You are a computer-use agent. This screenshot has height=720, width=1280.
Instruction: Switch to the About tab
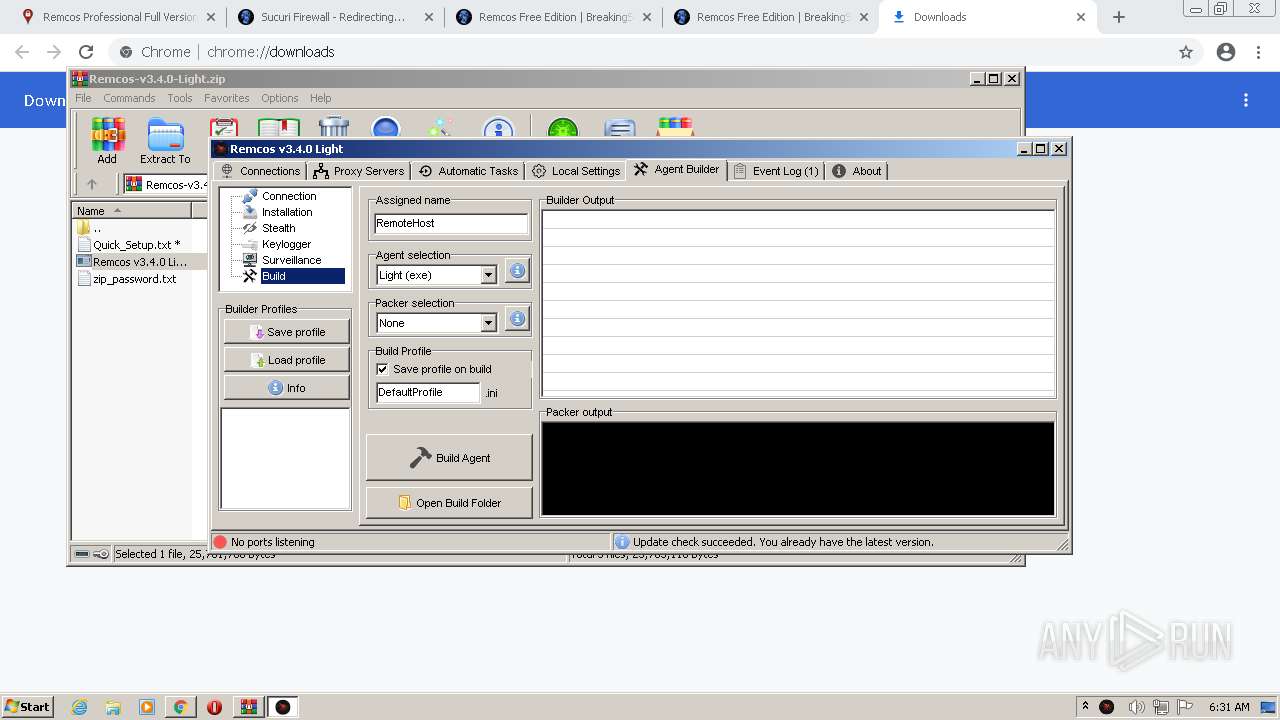pyautogui.click(x=857, y=171)
